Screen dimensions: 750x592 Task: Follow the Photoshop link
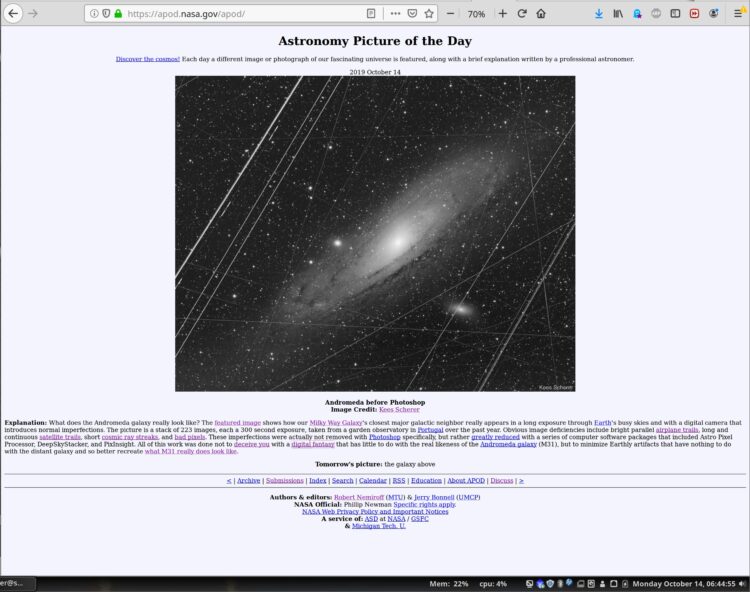coord(385,437)
